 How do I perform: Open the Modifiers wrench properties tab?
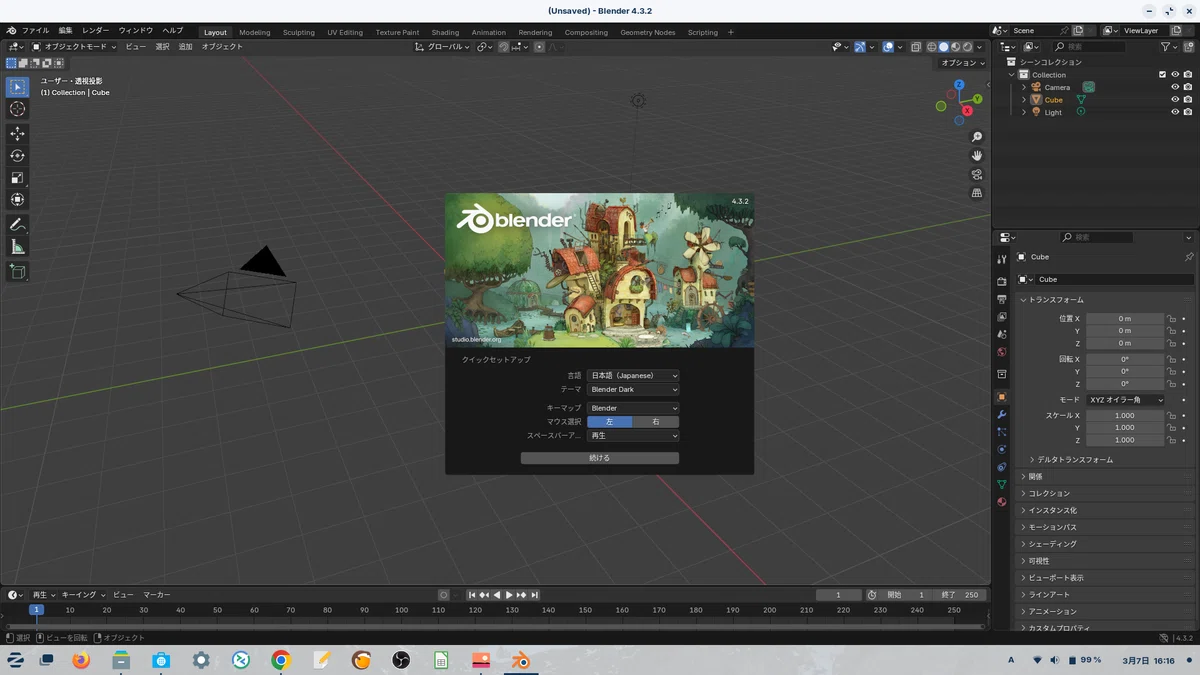coord(1002,415)
